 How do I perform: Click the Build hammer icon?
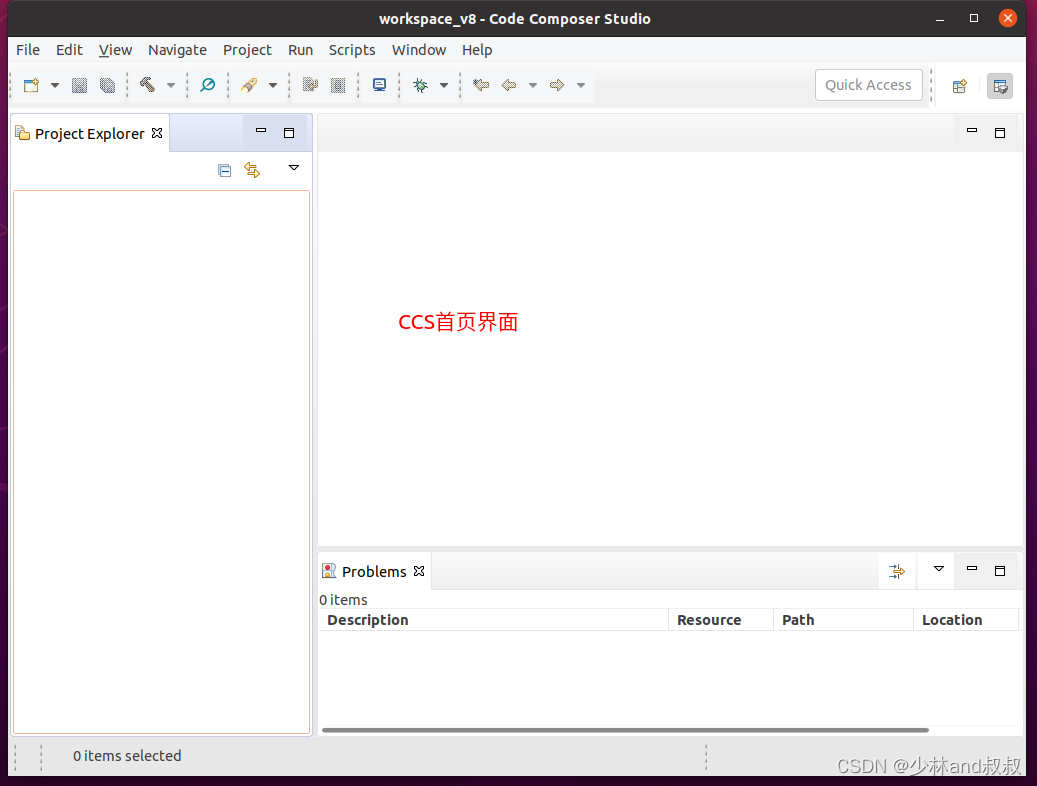pos(147,85)
